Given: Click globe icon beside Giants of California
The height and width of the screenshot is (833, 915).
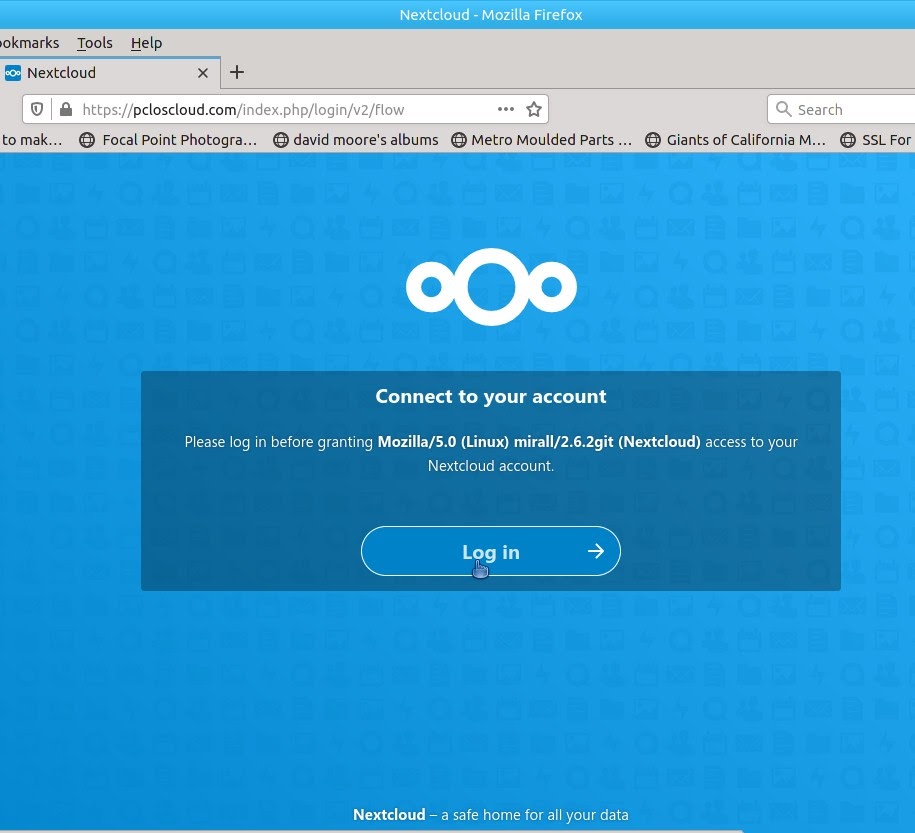Looking at the screenshot, I should click(x=652, y=140).
